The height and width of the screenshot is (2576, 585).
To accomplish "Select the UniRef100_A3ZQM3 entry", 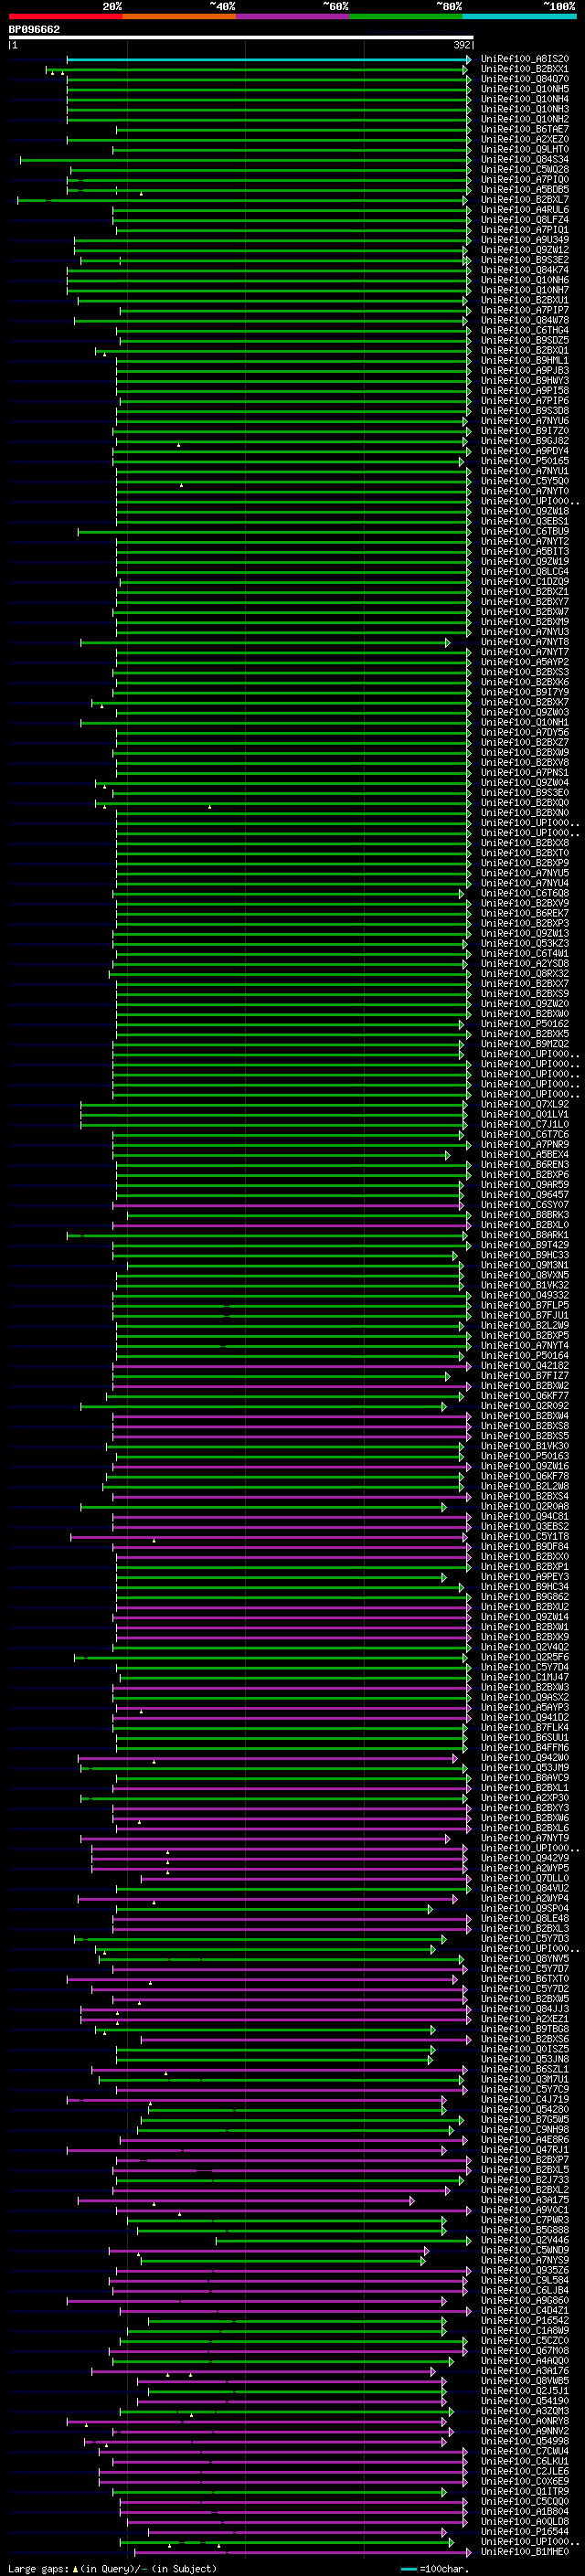I will [x=525, y=2411].
